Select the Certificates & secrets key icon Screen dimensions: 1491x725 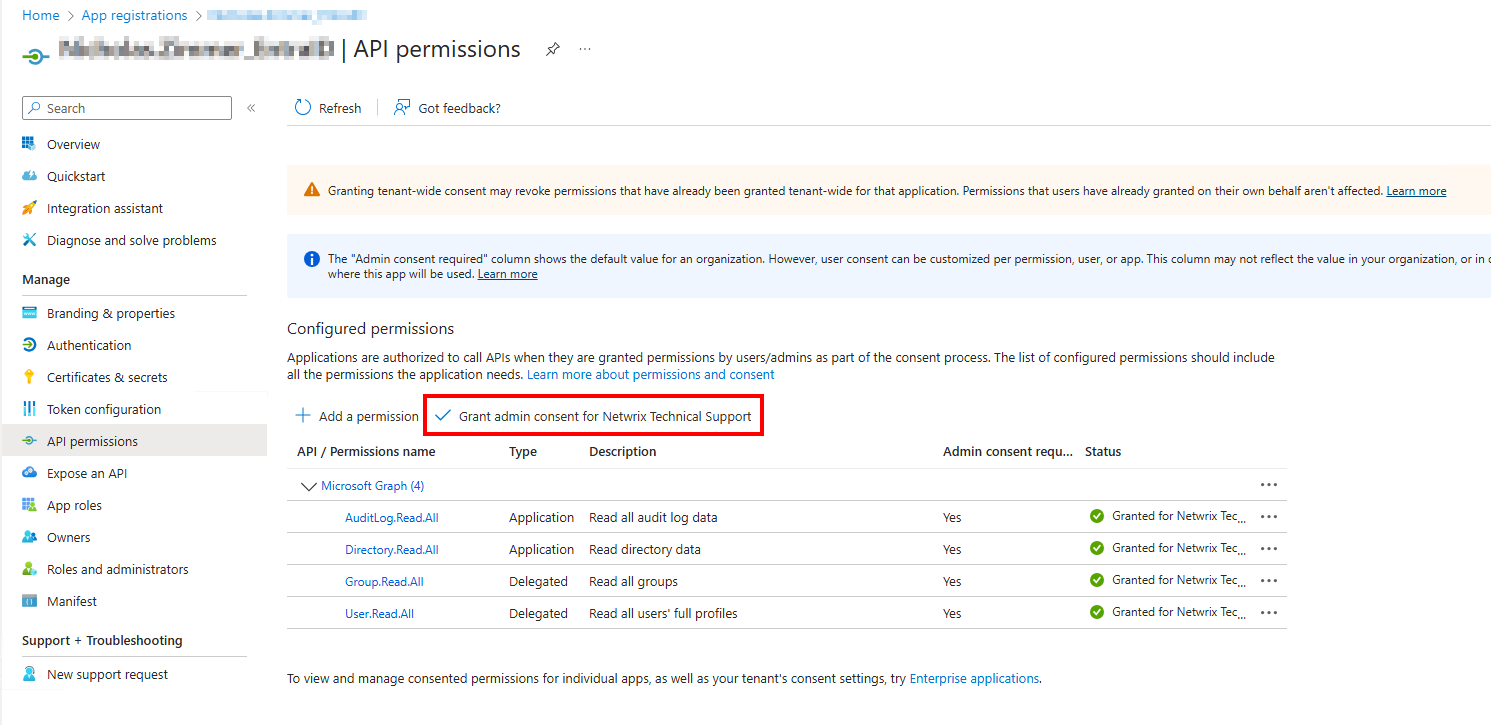point(30,377)
